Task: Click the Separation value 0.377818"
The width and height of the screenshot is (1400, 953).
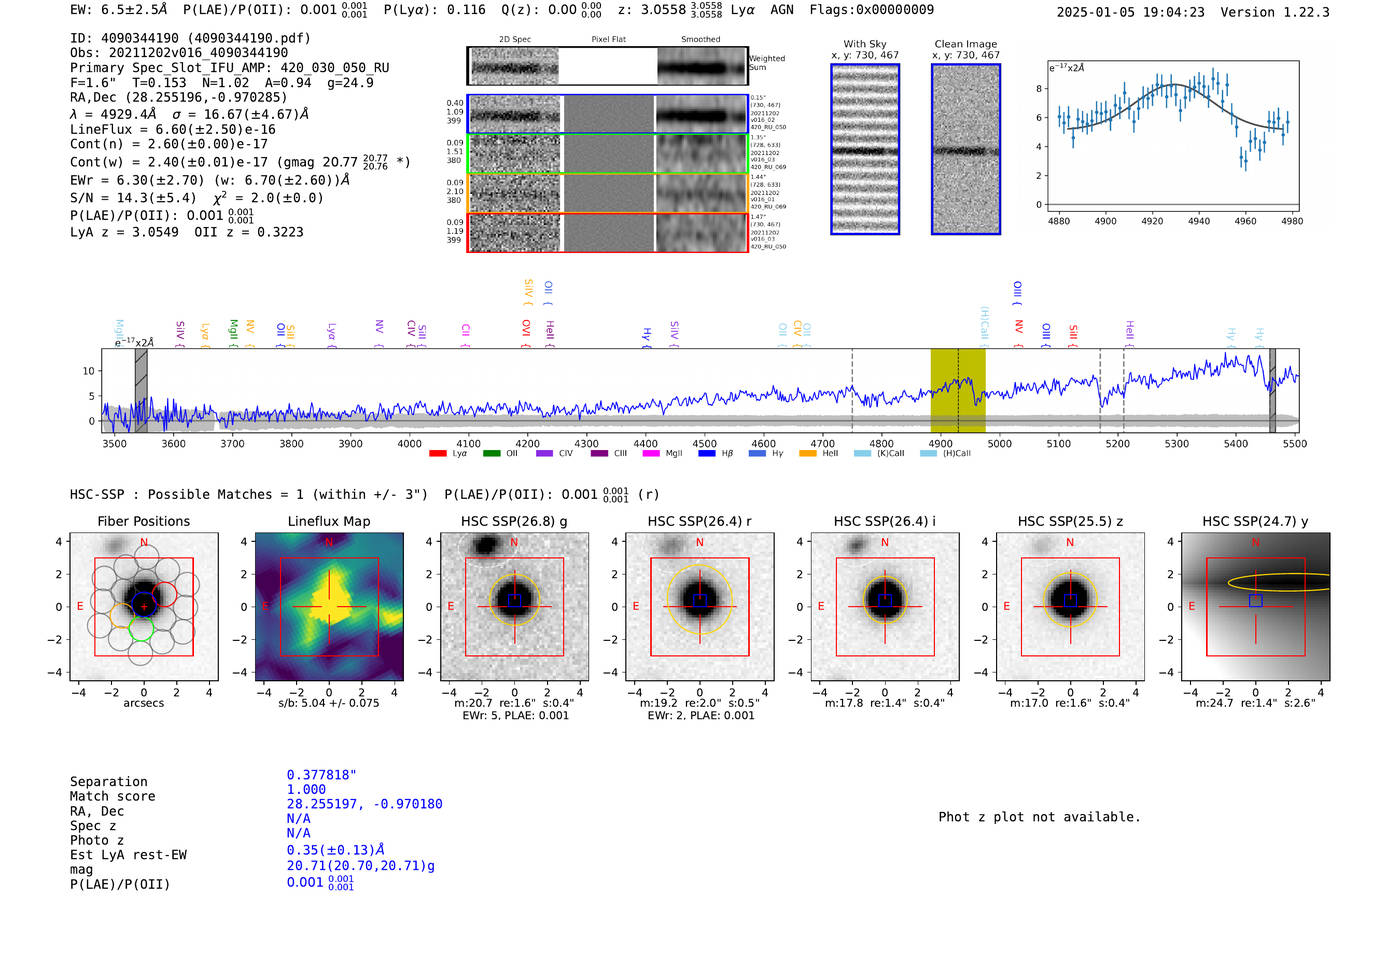Action: [322, 775]
